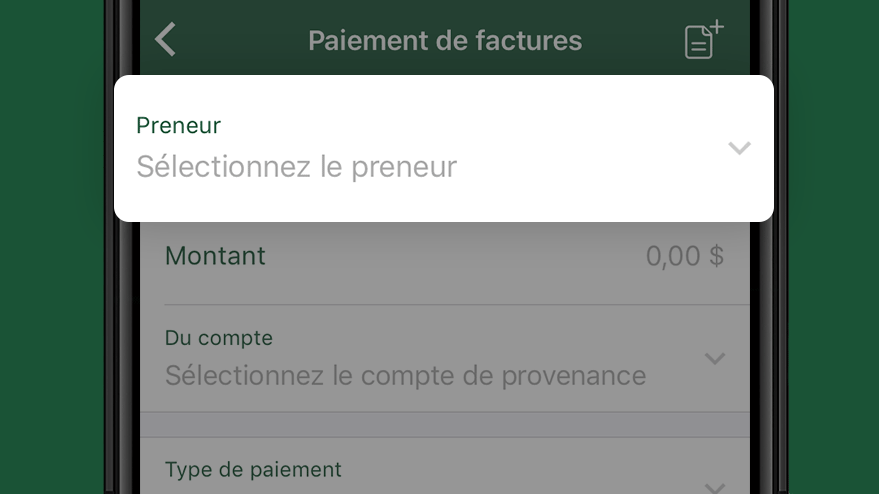The image size is (879, 494).
Task: Choose "Sélectionnez le compte de provenance"
Action: click(405, 375)
